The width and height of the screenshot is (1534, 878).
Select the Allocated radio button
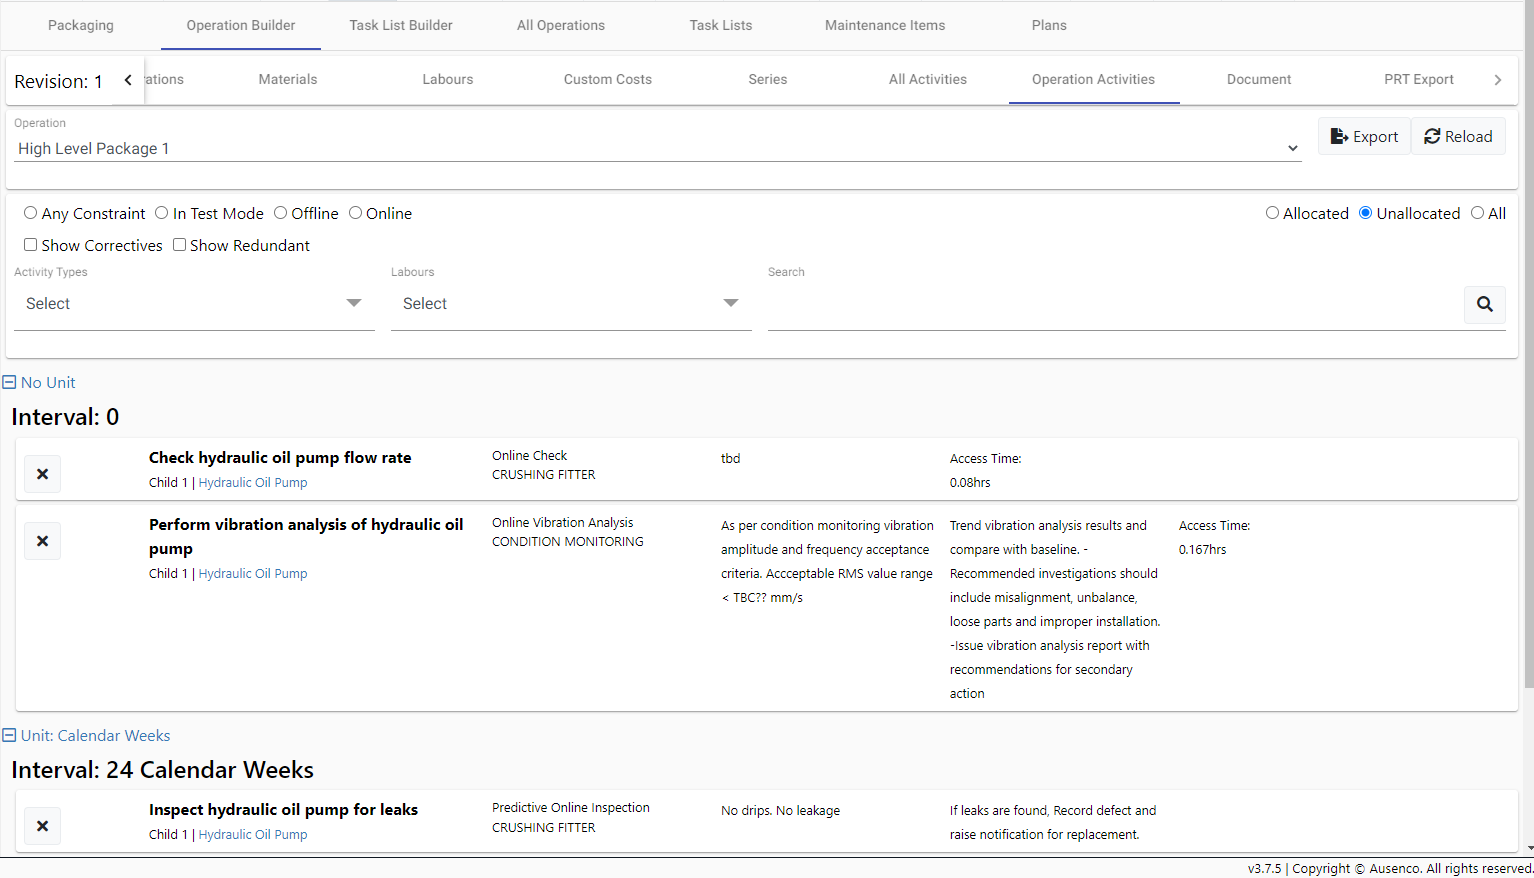pyautogui.click(x=1272, y=213)
